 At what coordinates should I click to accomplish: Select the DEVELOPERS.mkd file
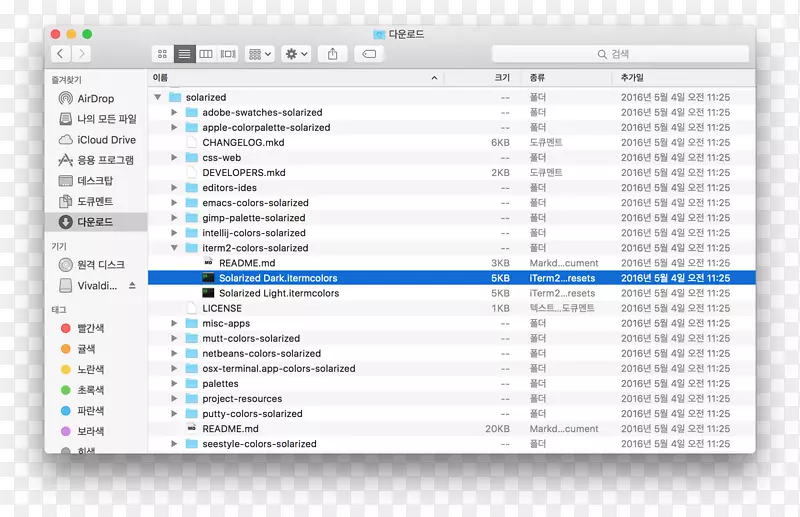coord(452,173)
